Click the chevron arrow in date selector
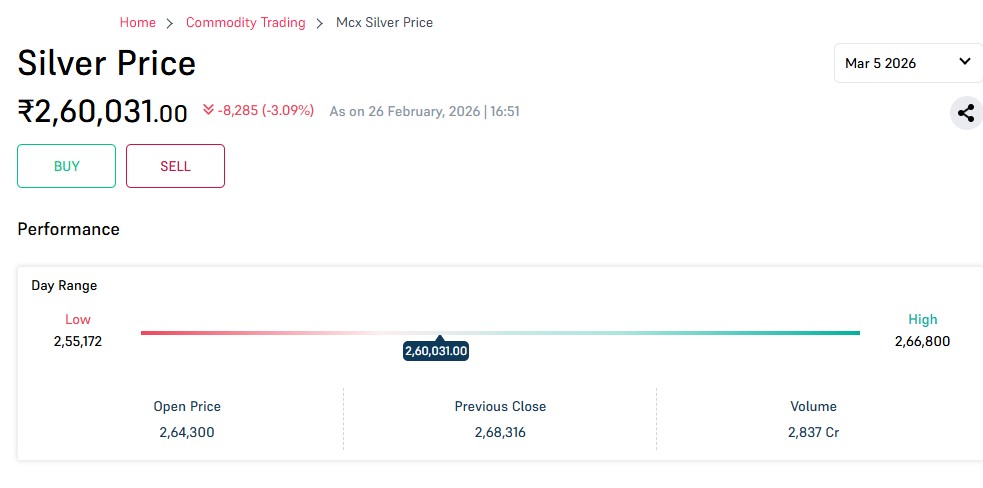Screen dimensions: 983x488 [964, 62]
